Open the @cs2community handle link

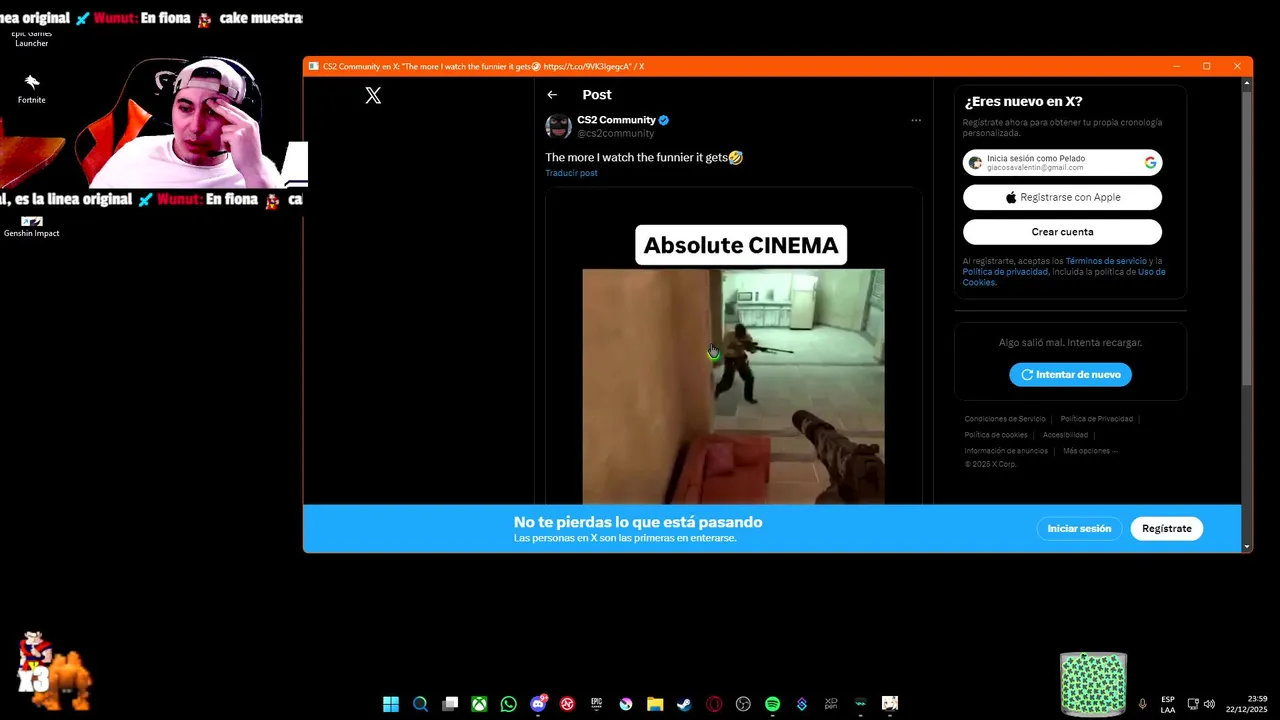click(x=615, y=133)
